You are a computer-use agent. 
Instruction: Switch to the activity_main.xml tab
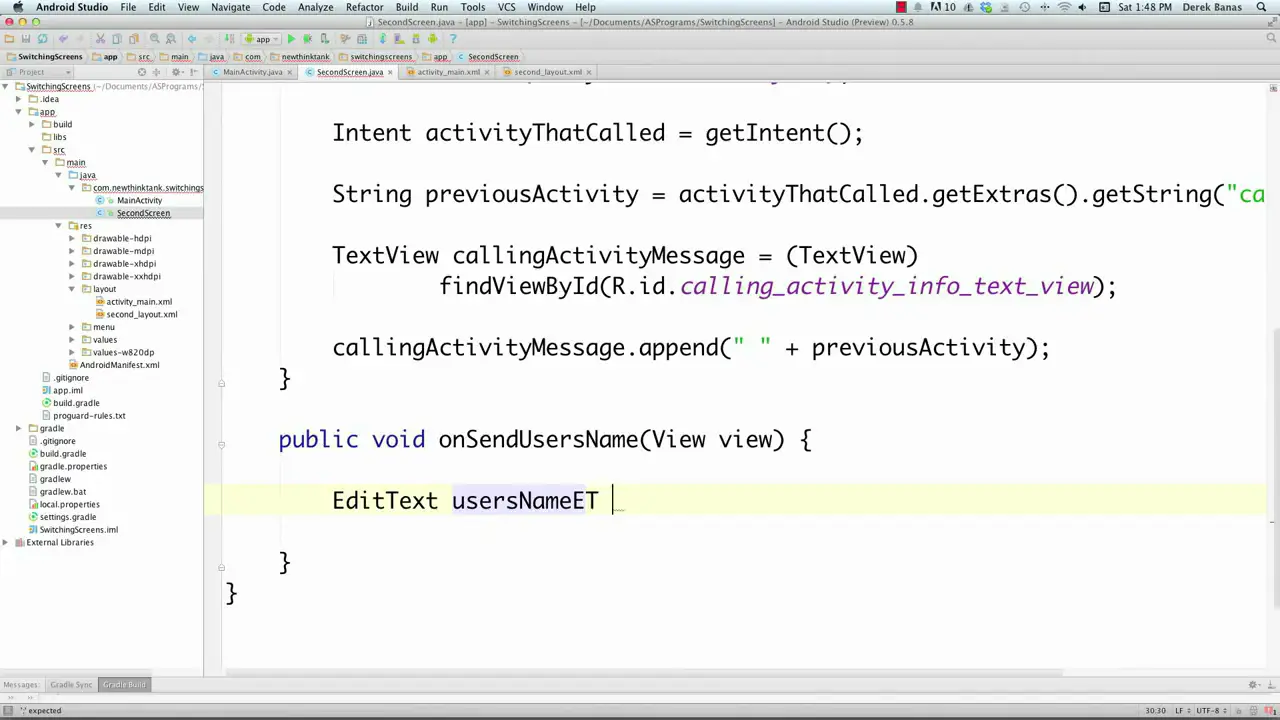point(448,72)
